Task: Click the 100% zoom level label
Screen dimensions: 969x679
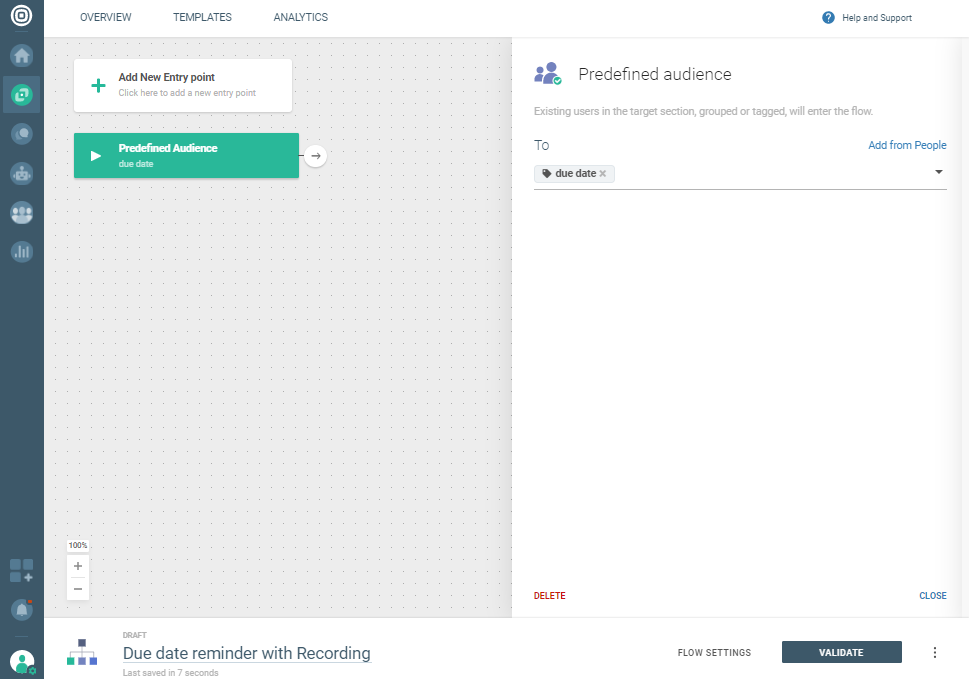Action: coord(78,546)
